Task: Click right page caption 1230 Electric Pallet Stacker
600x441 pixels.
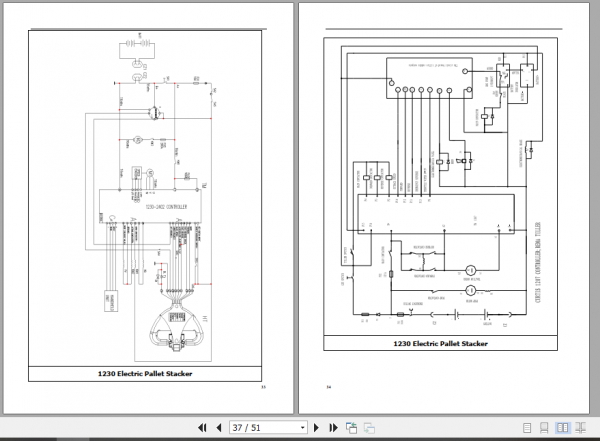Action: [x=440, y=343]
